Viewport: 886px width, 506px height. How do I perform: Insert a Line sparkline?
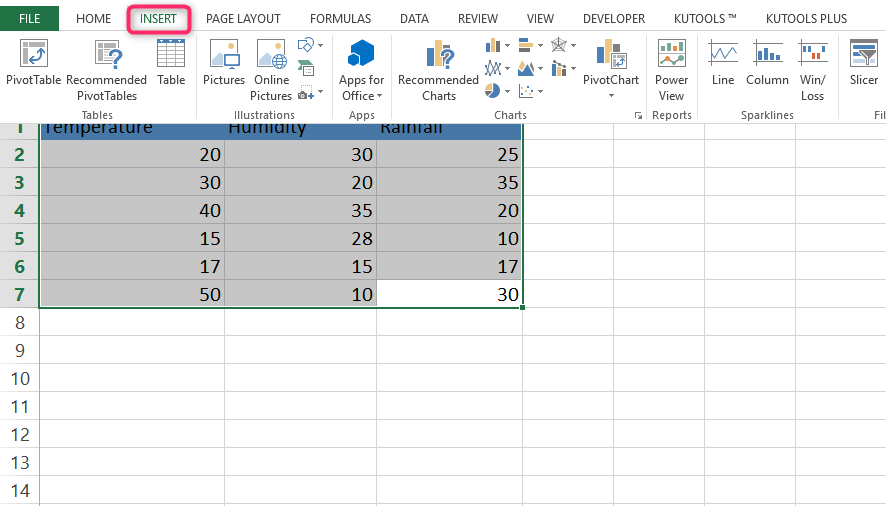click(723, 62)
